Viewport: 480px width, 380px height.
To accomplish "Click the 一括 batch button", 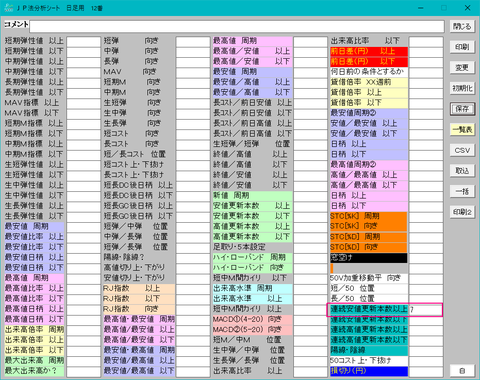I will point(462,191).
